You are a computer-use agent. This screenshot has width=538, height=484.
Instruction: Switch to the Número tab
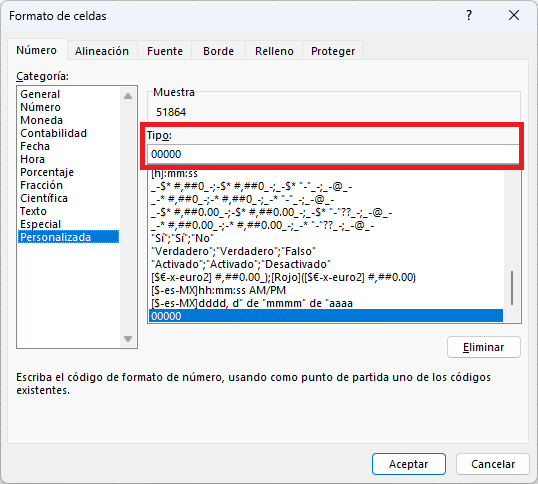click(37, 50)
